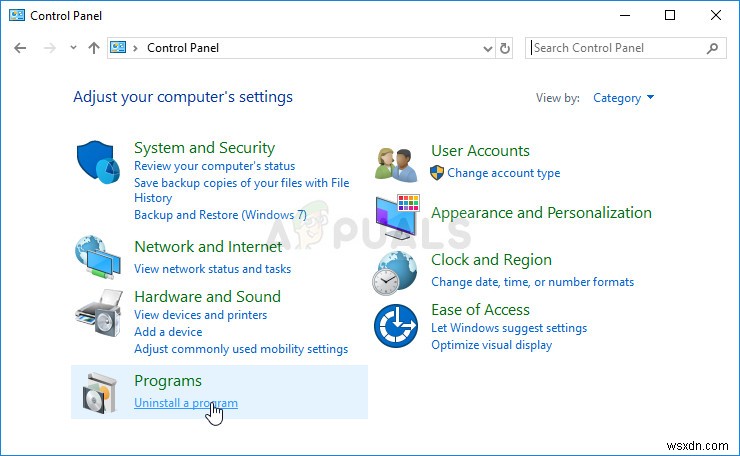Click View network status and tasks
Screen dimensions: 740x456
212,269
